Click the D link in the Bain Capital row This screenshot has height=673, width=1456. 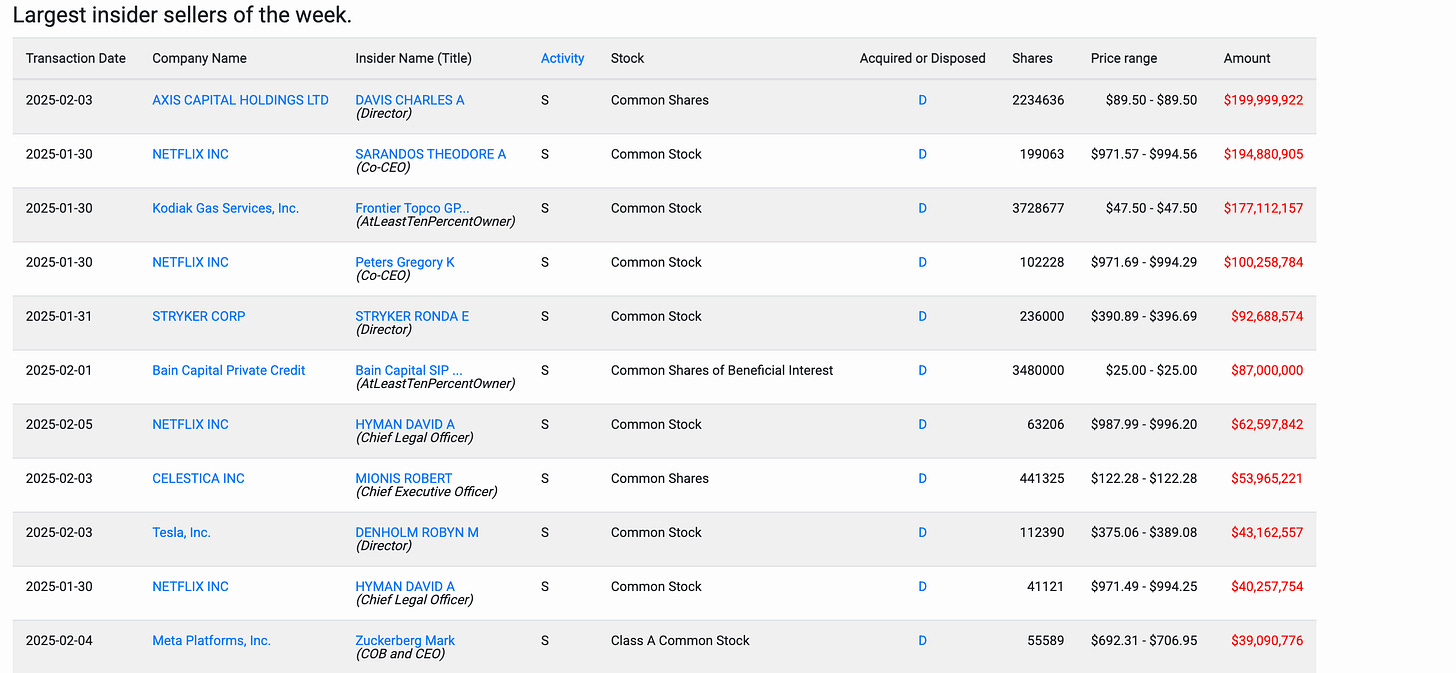point(922,370)
